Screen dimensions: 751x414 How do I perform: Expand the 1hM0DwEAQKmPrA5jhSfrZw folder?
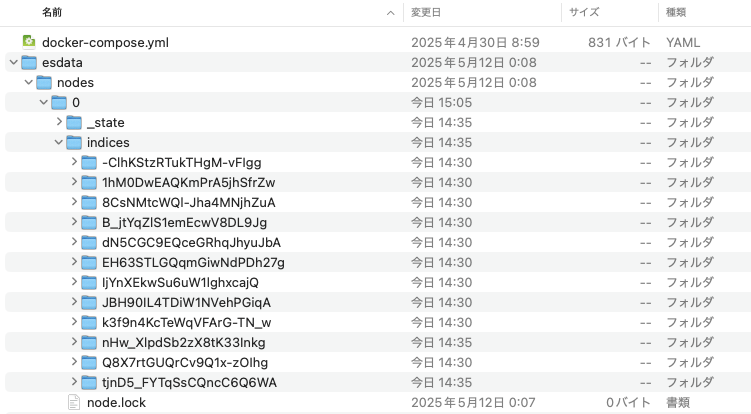click(x=74, y=182)
